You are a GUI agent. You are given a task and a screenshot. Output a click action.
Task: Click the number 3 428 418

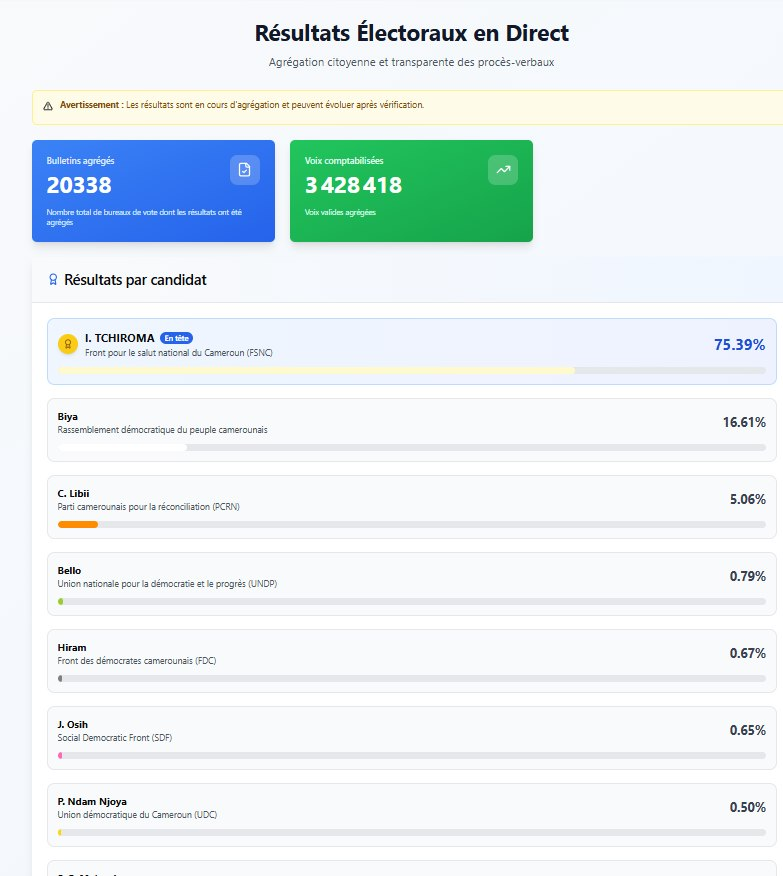(353, 185)
